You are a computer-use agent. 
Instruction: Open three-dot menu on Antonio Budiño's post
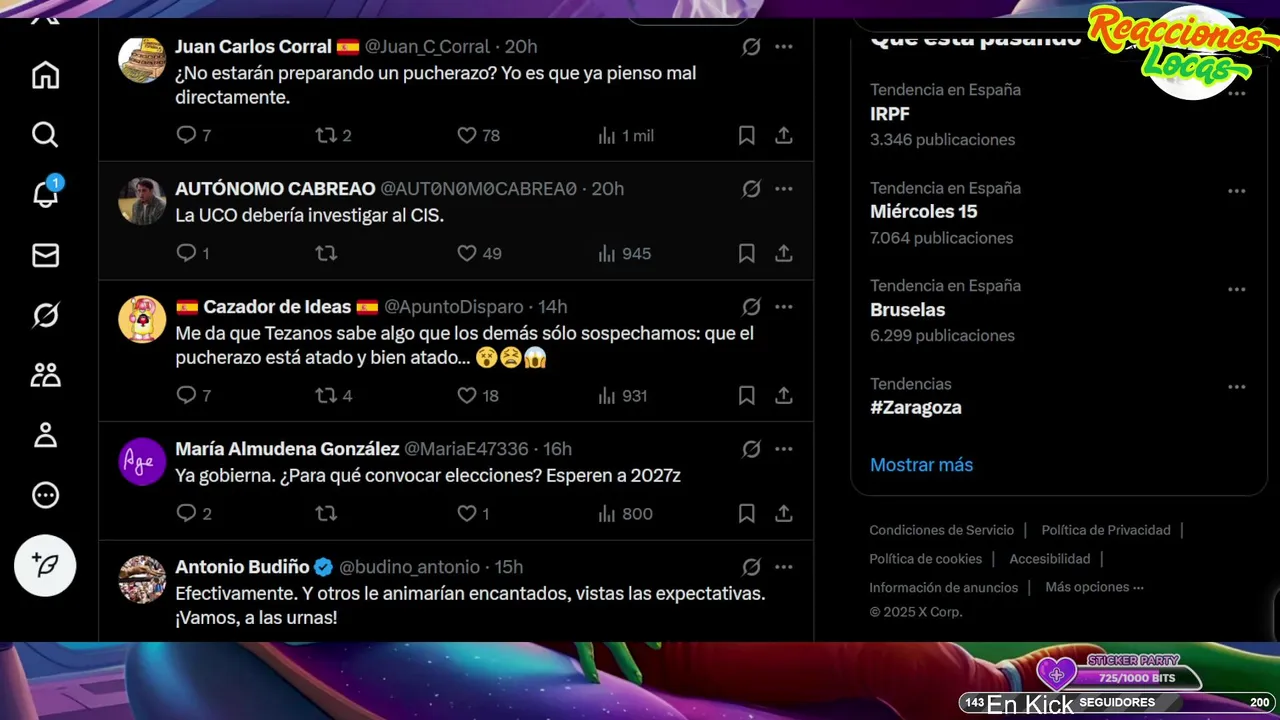[x=784, y=567]
